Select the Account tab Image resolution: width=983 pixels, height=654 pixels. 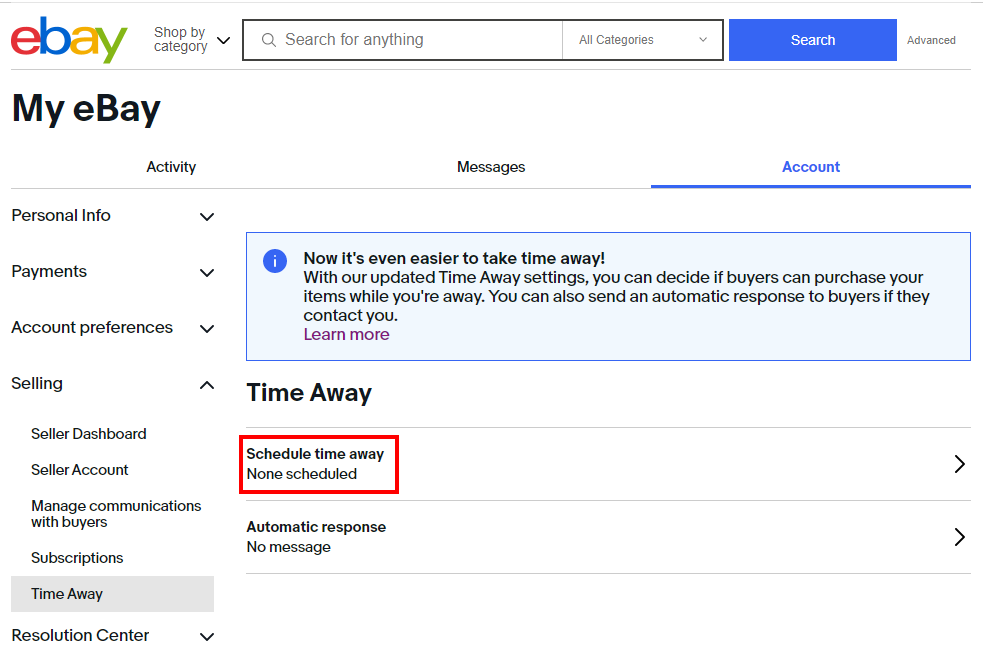pos(811,167)
